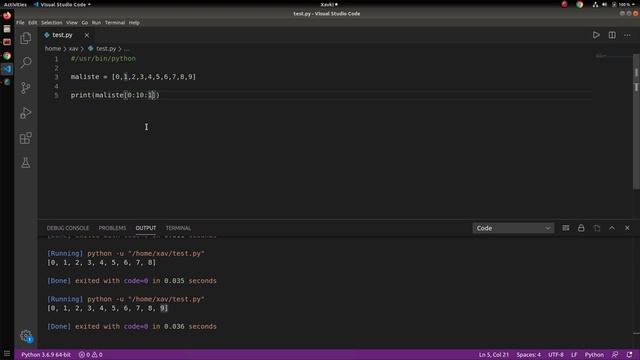
Task: Show applications grid in the dock
Action: [7, 353]
